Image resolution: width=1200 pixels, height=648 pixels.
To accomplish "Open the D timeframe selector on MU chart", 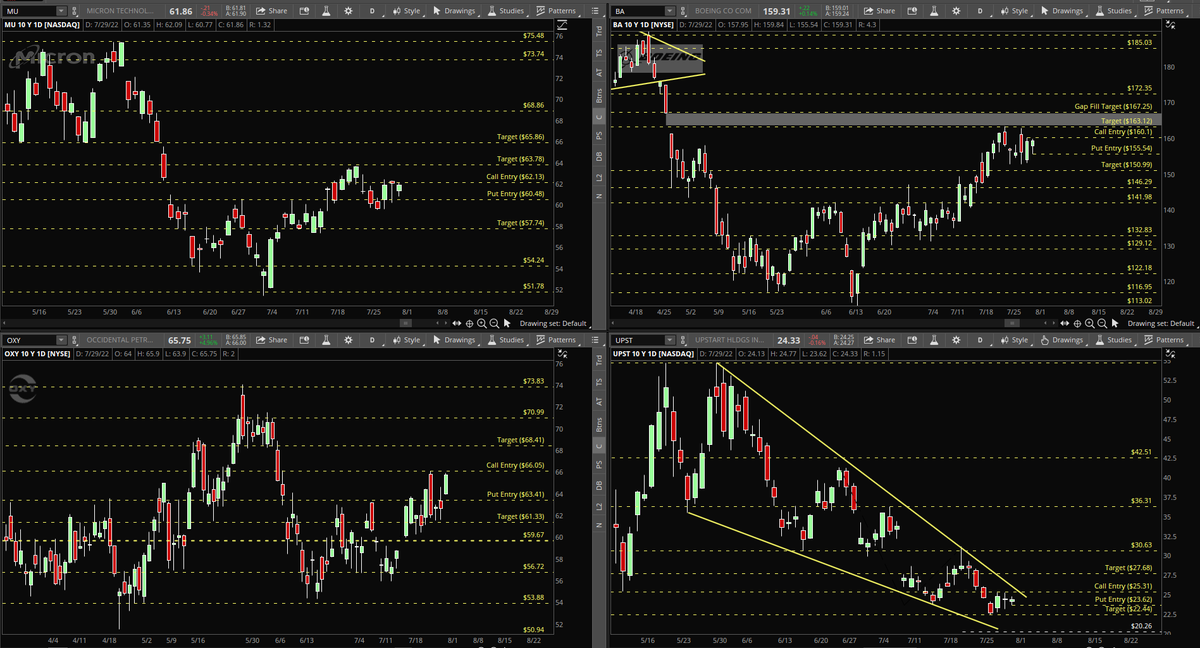I will [x=373, y=10].
